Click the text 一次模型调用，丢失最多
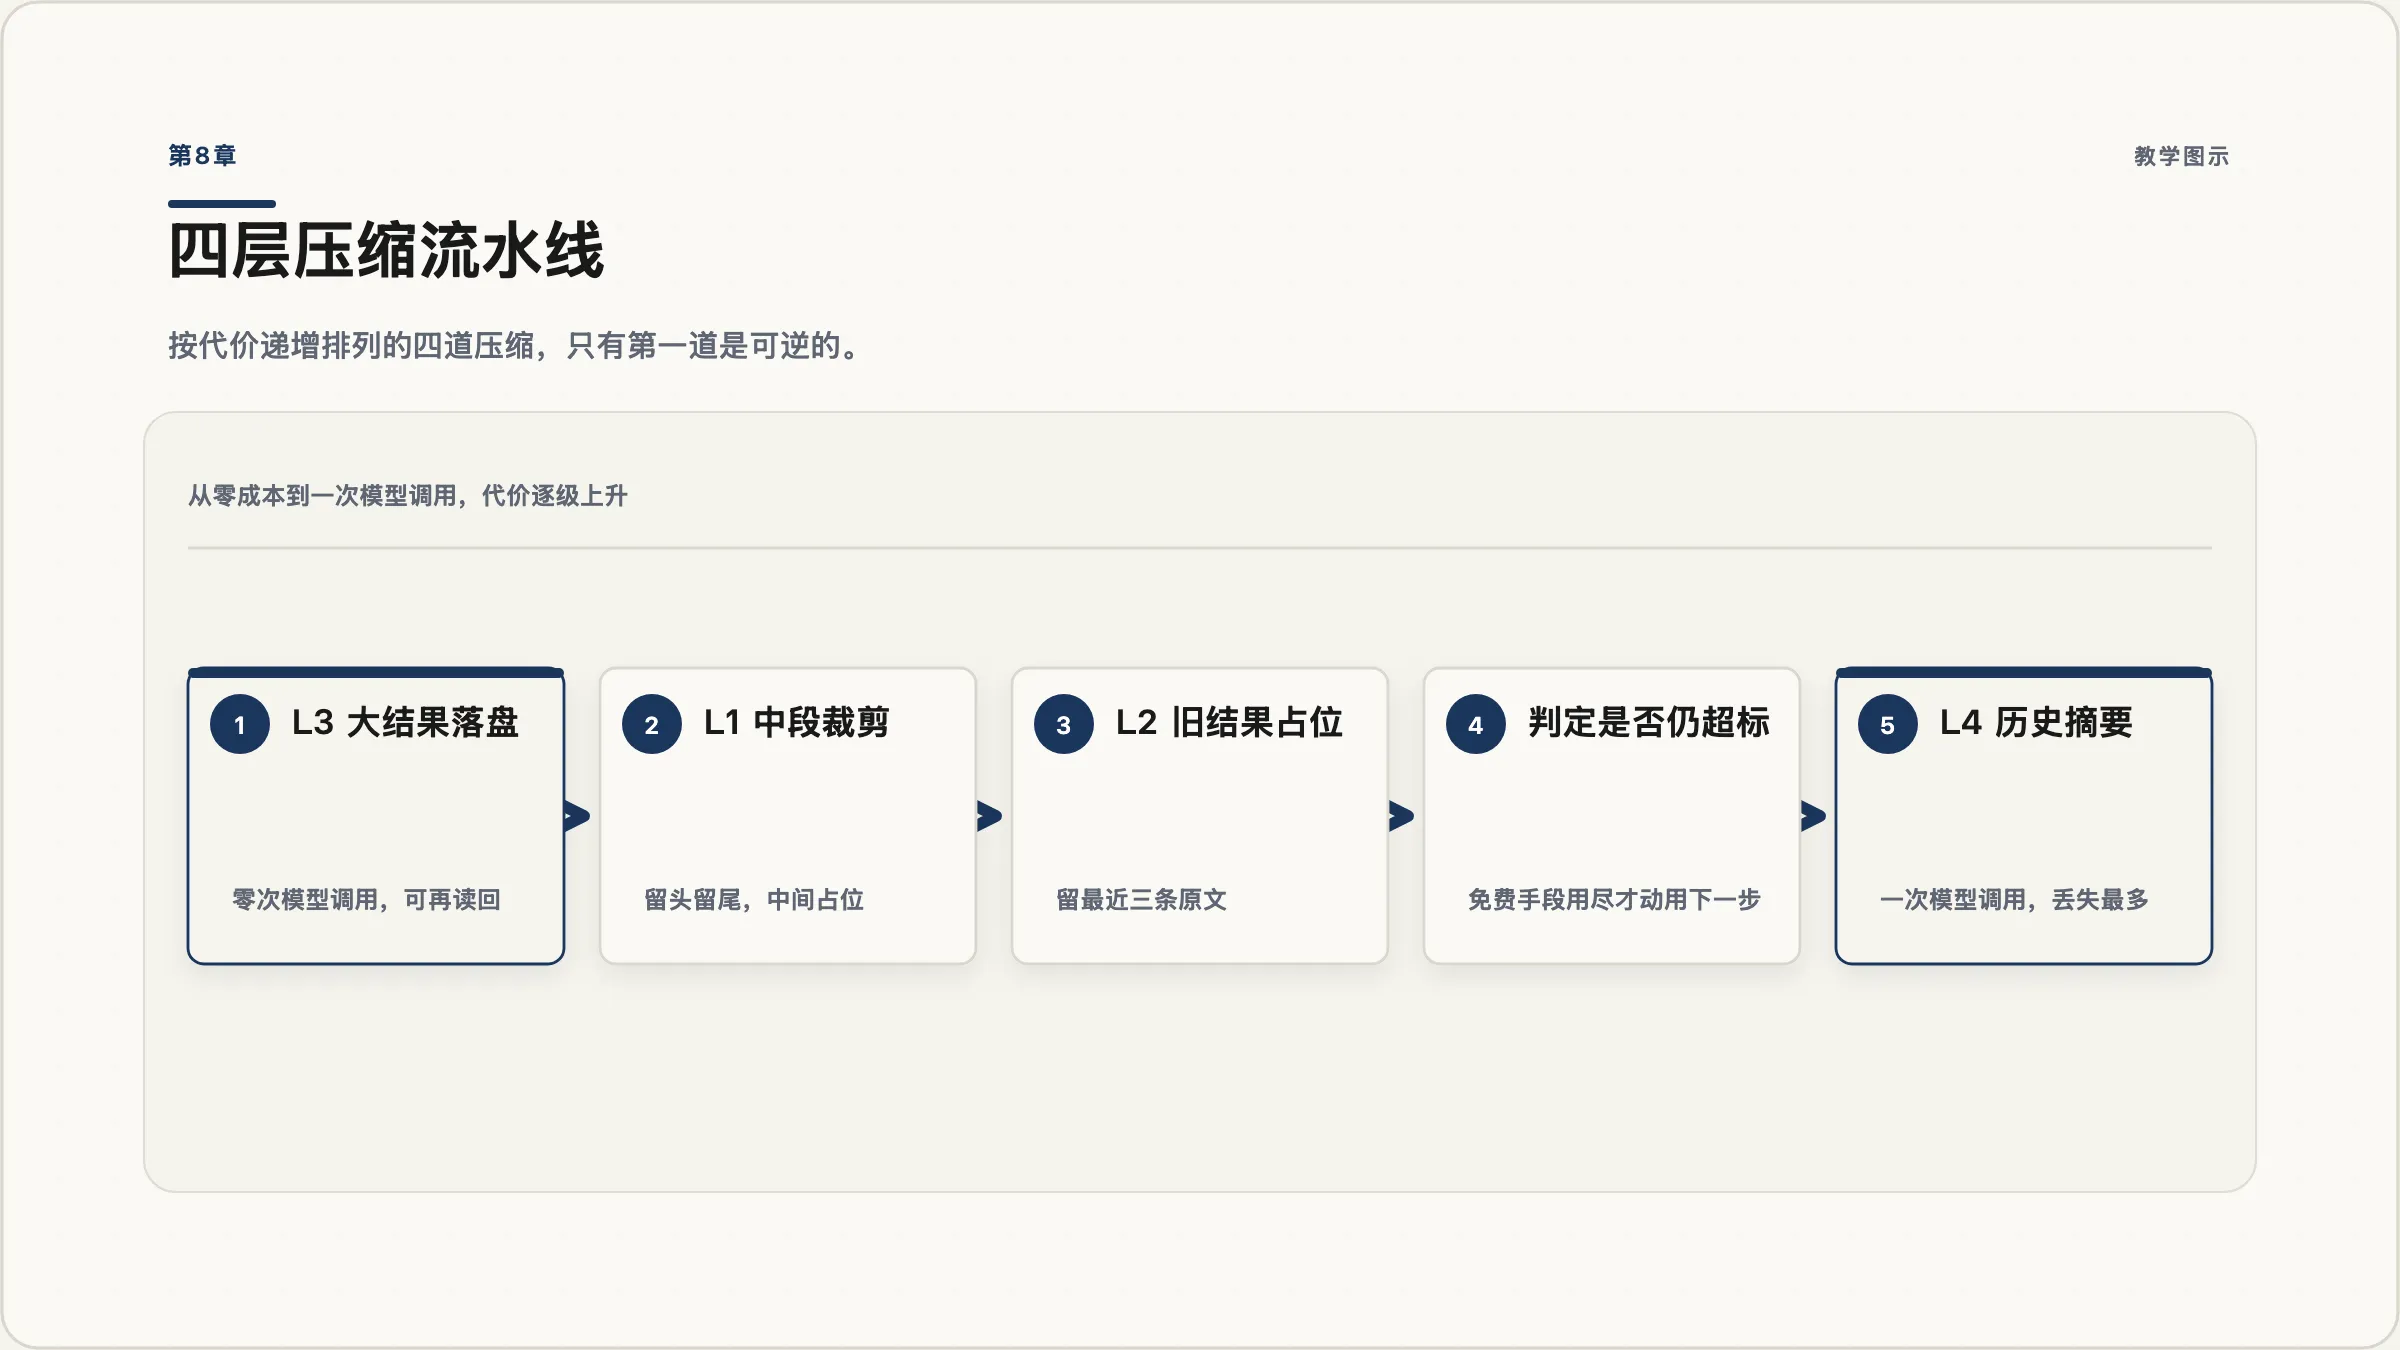Image resolution: width=2400 pixels, height=1350 pixels. [x=2014, y=899]
